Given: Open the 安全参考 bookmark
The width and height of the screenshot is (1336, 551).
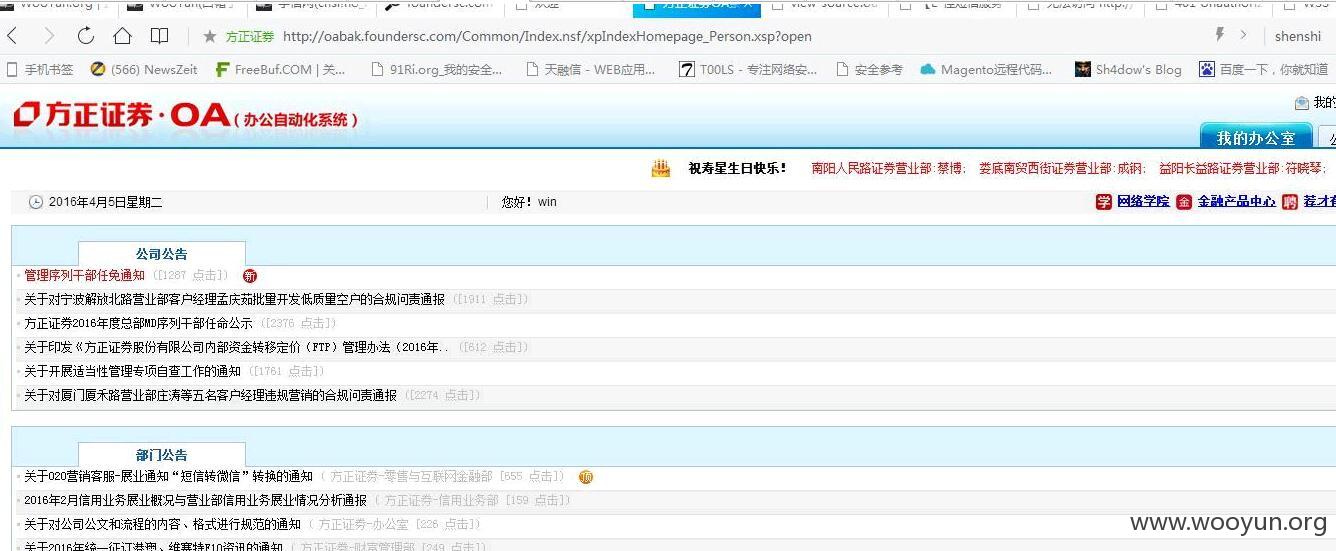Looking at the screenshot, I should pyautogui.click(x=869, y=69).
